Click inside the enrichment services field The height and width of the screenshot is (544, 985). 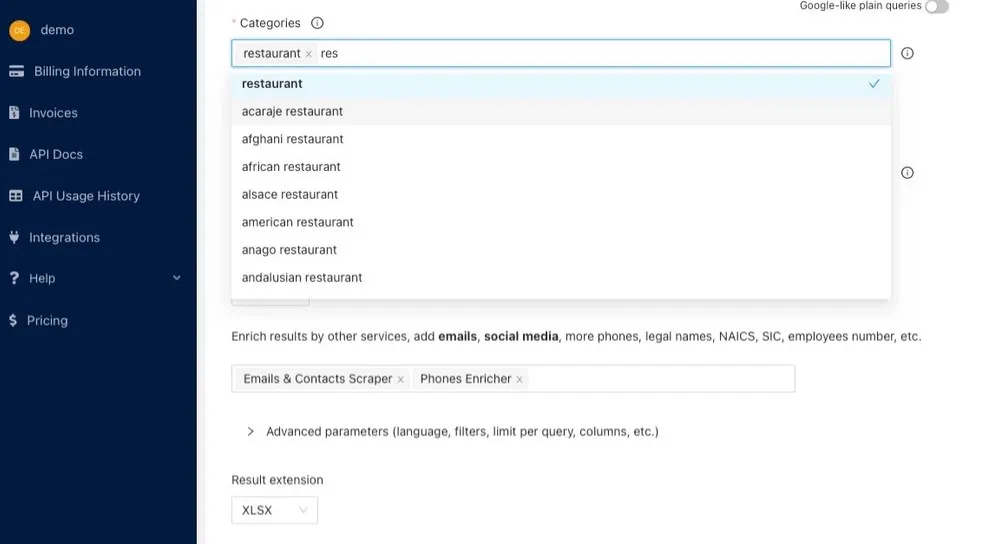660,379
